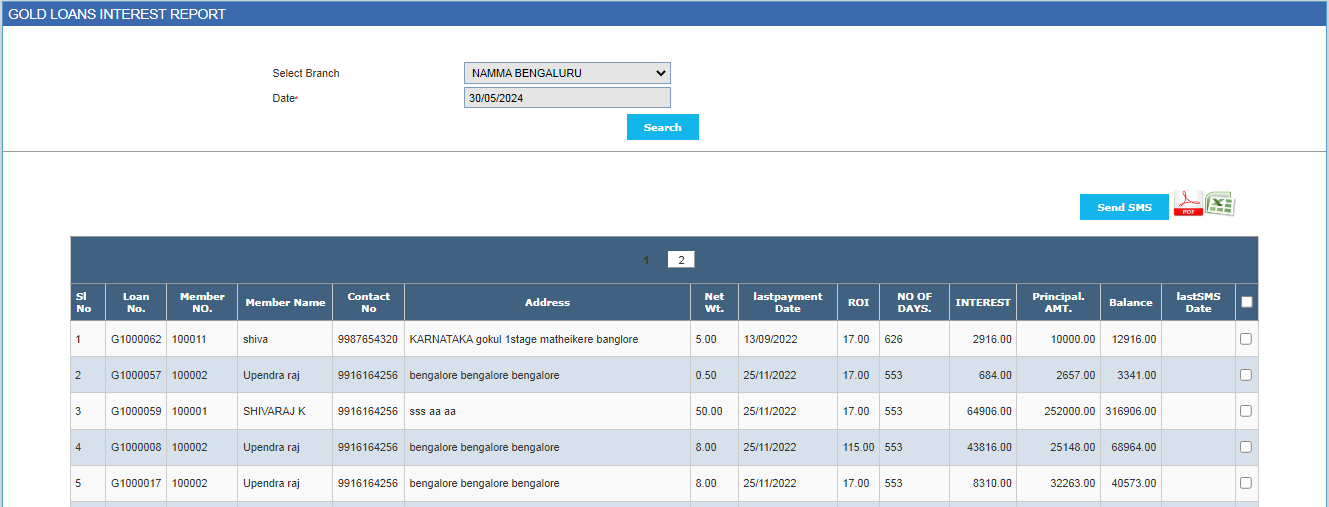The height and width of the screenshot is (507, 1329).
Task: Click the INTEREST column header
Action: pyautogui.click(x=983, y=302)
